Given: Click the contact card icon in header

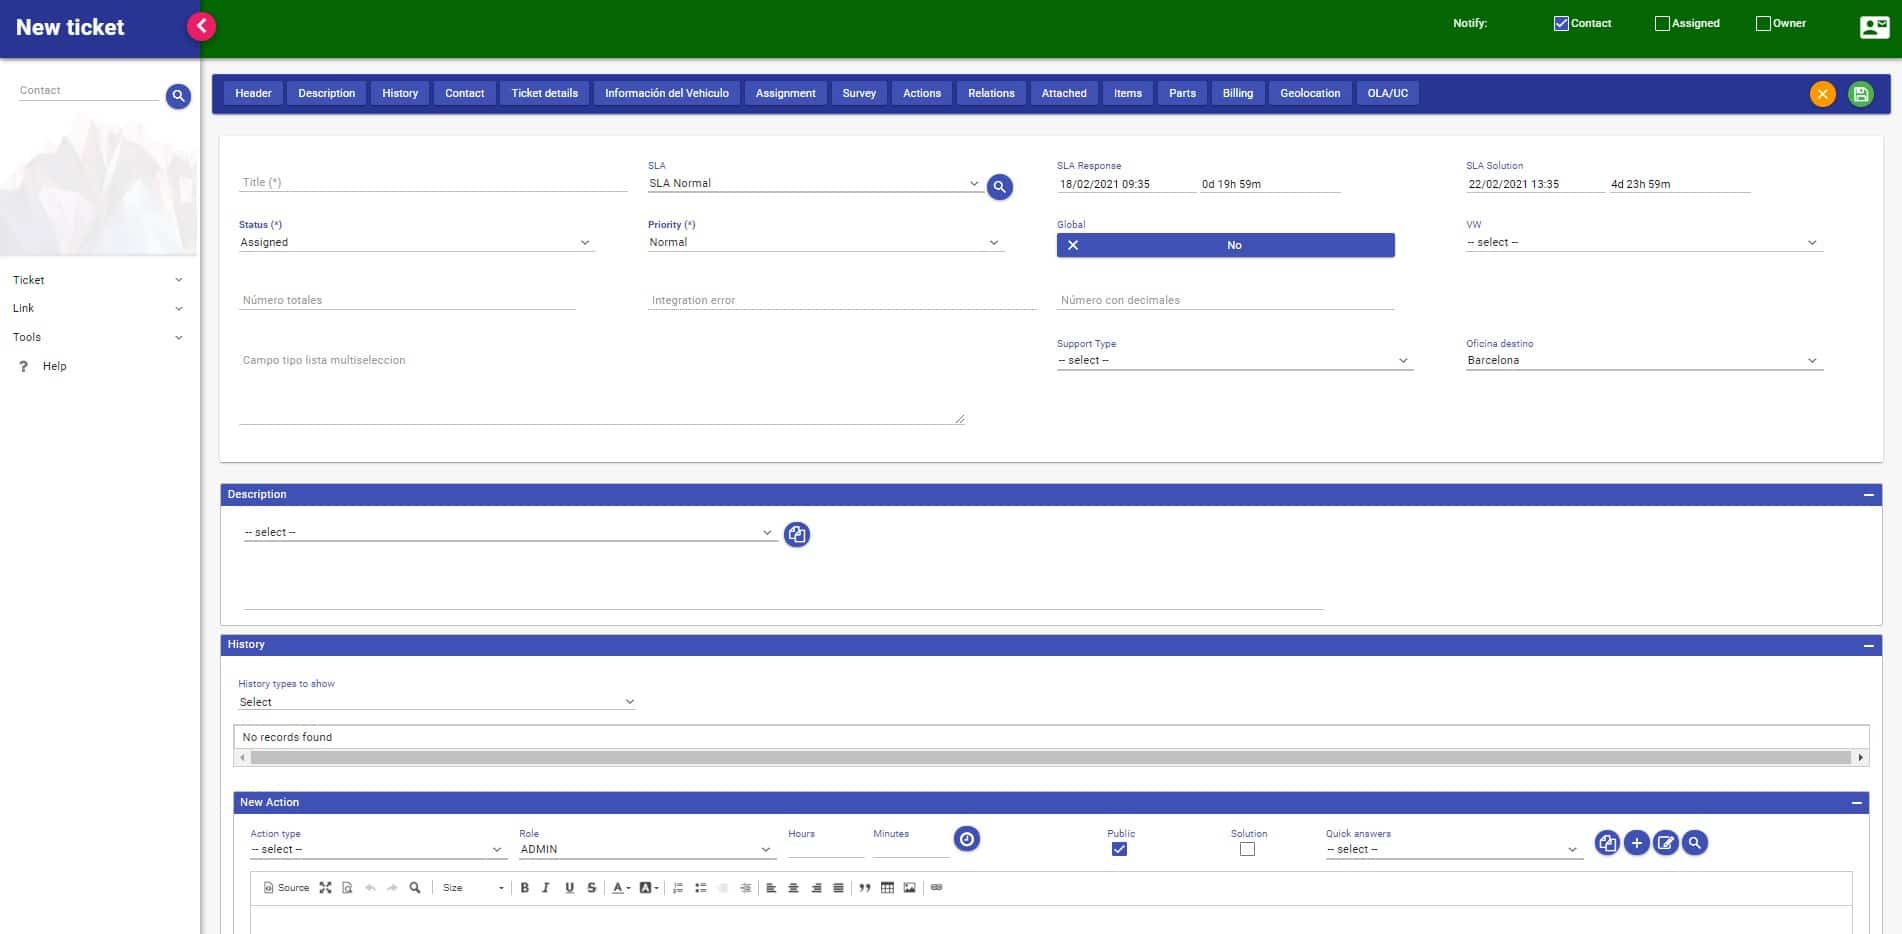Looking at the screenshot, I should pyautogui.click(x=1873, y=27).
